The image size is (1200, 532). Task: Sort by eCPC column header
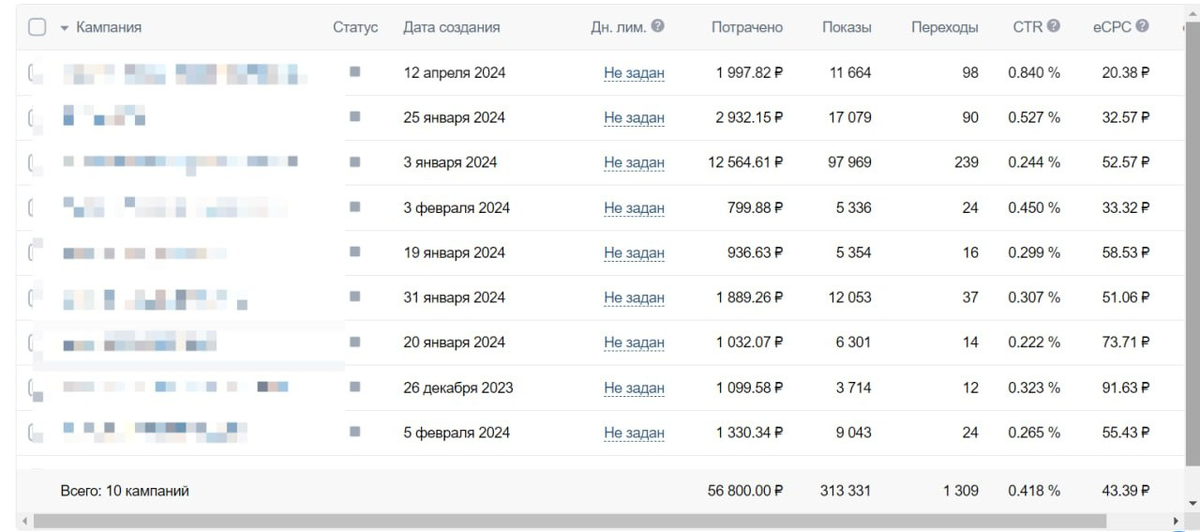tap(1112, 28)
